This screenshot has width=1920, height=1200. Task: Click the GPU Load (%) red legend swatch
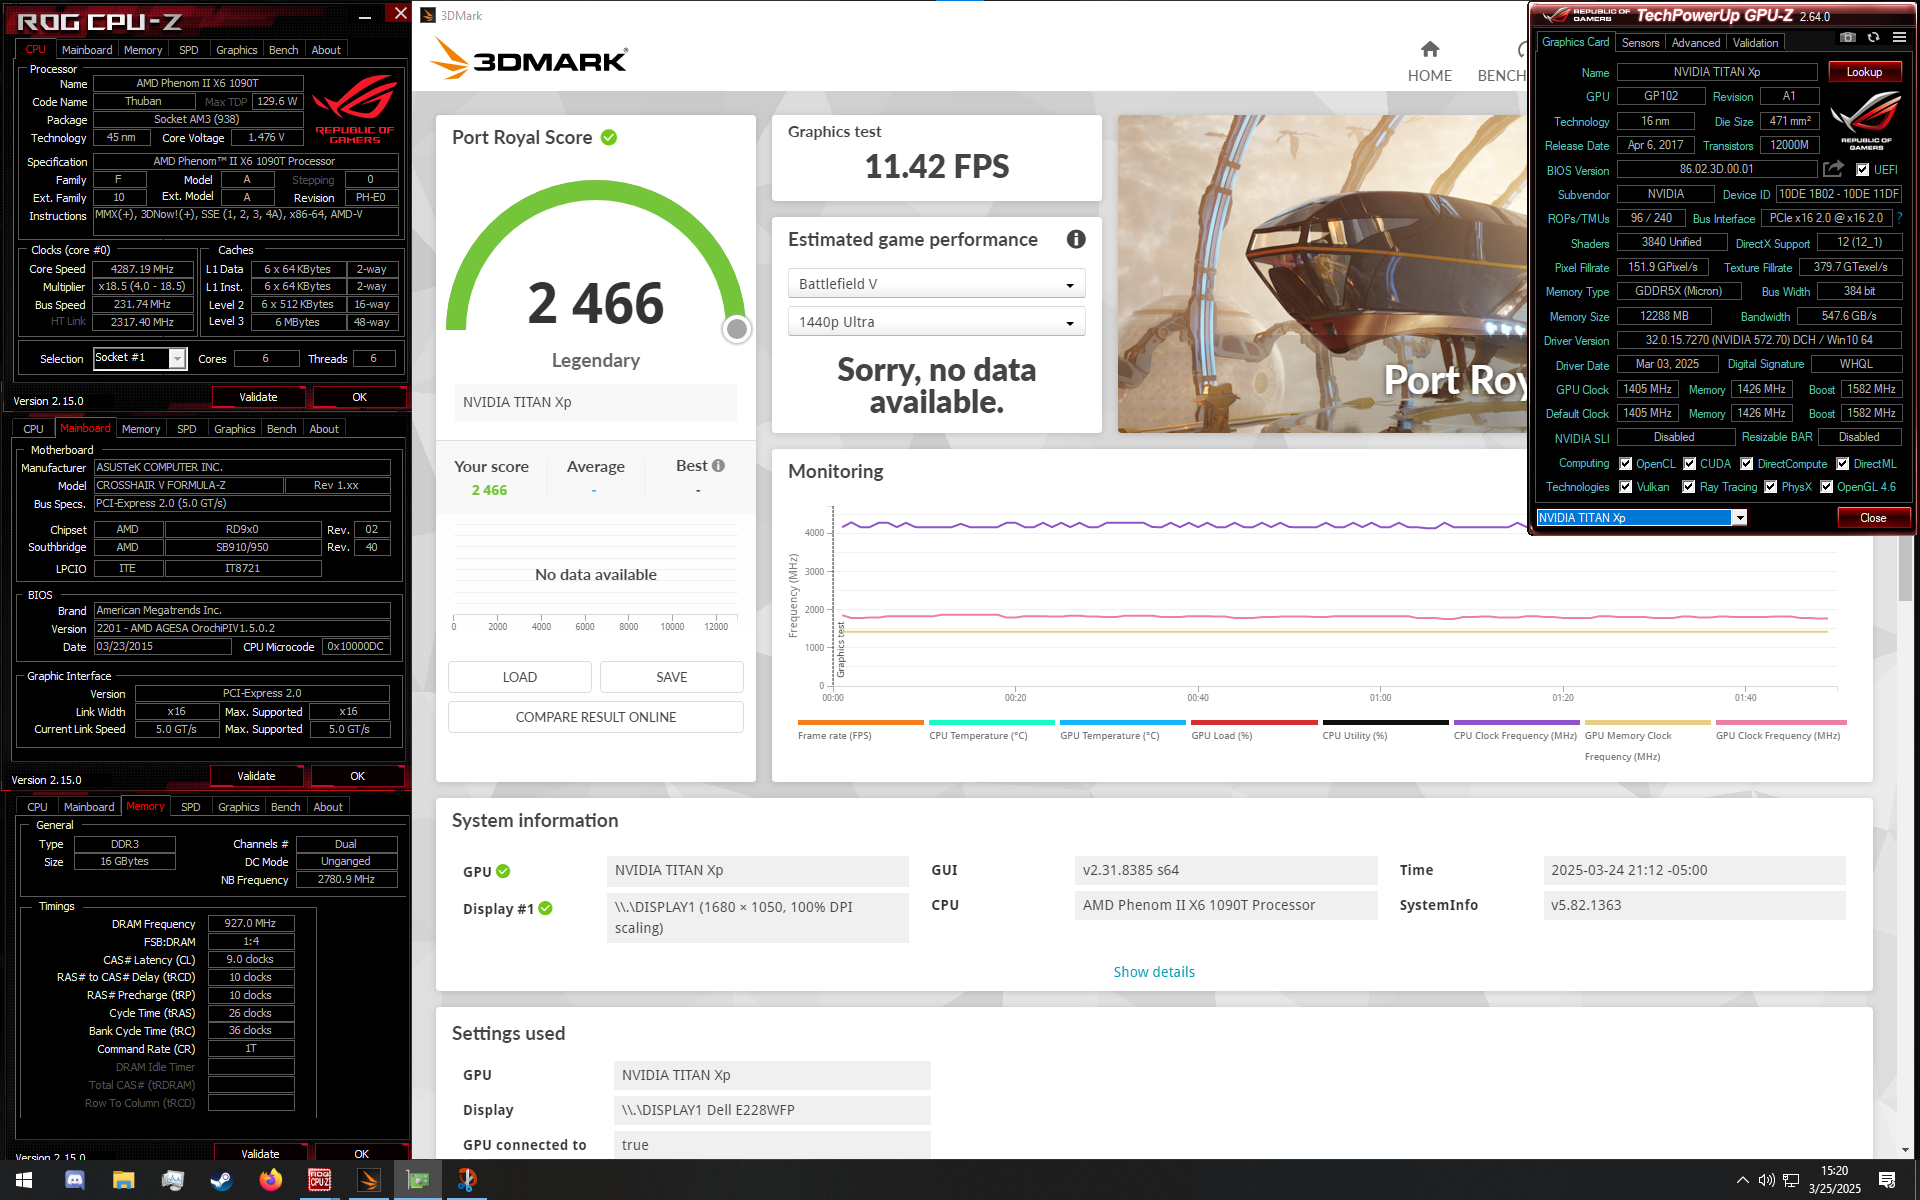click(1254, 722)
